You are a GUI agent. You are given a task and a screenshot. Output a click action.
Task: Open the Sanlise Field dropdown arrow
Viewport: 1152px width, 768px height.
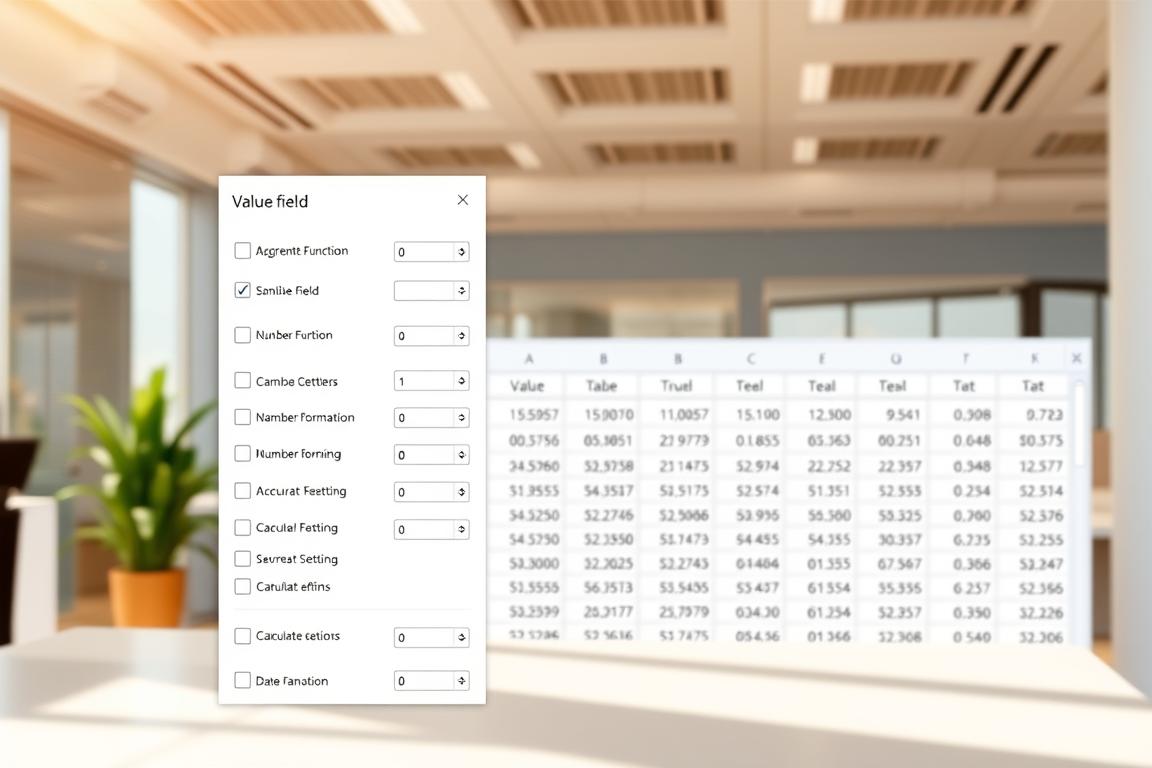[x=461, y=291]
